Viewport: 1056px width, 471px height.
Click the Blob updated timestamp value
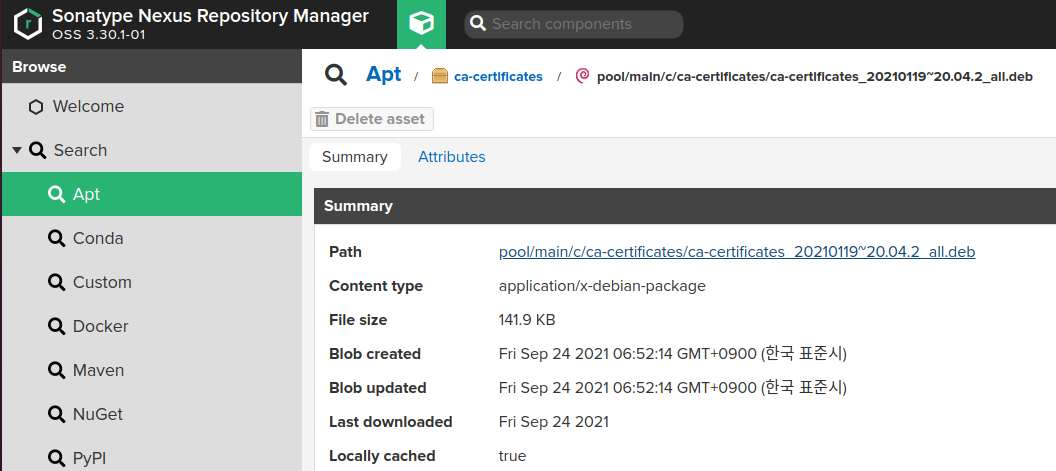[673, 389]
